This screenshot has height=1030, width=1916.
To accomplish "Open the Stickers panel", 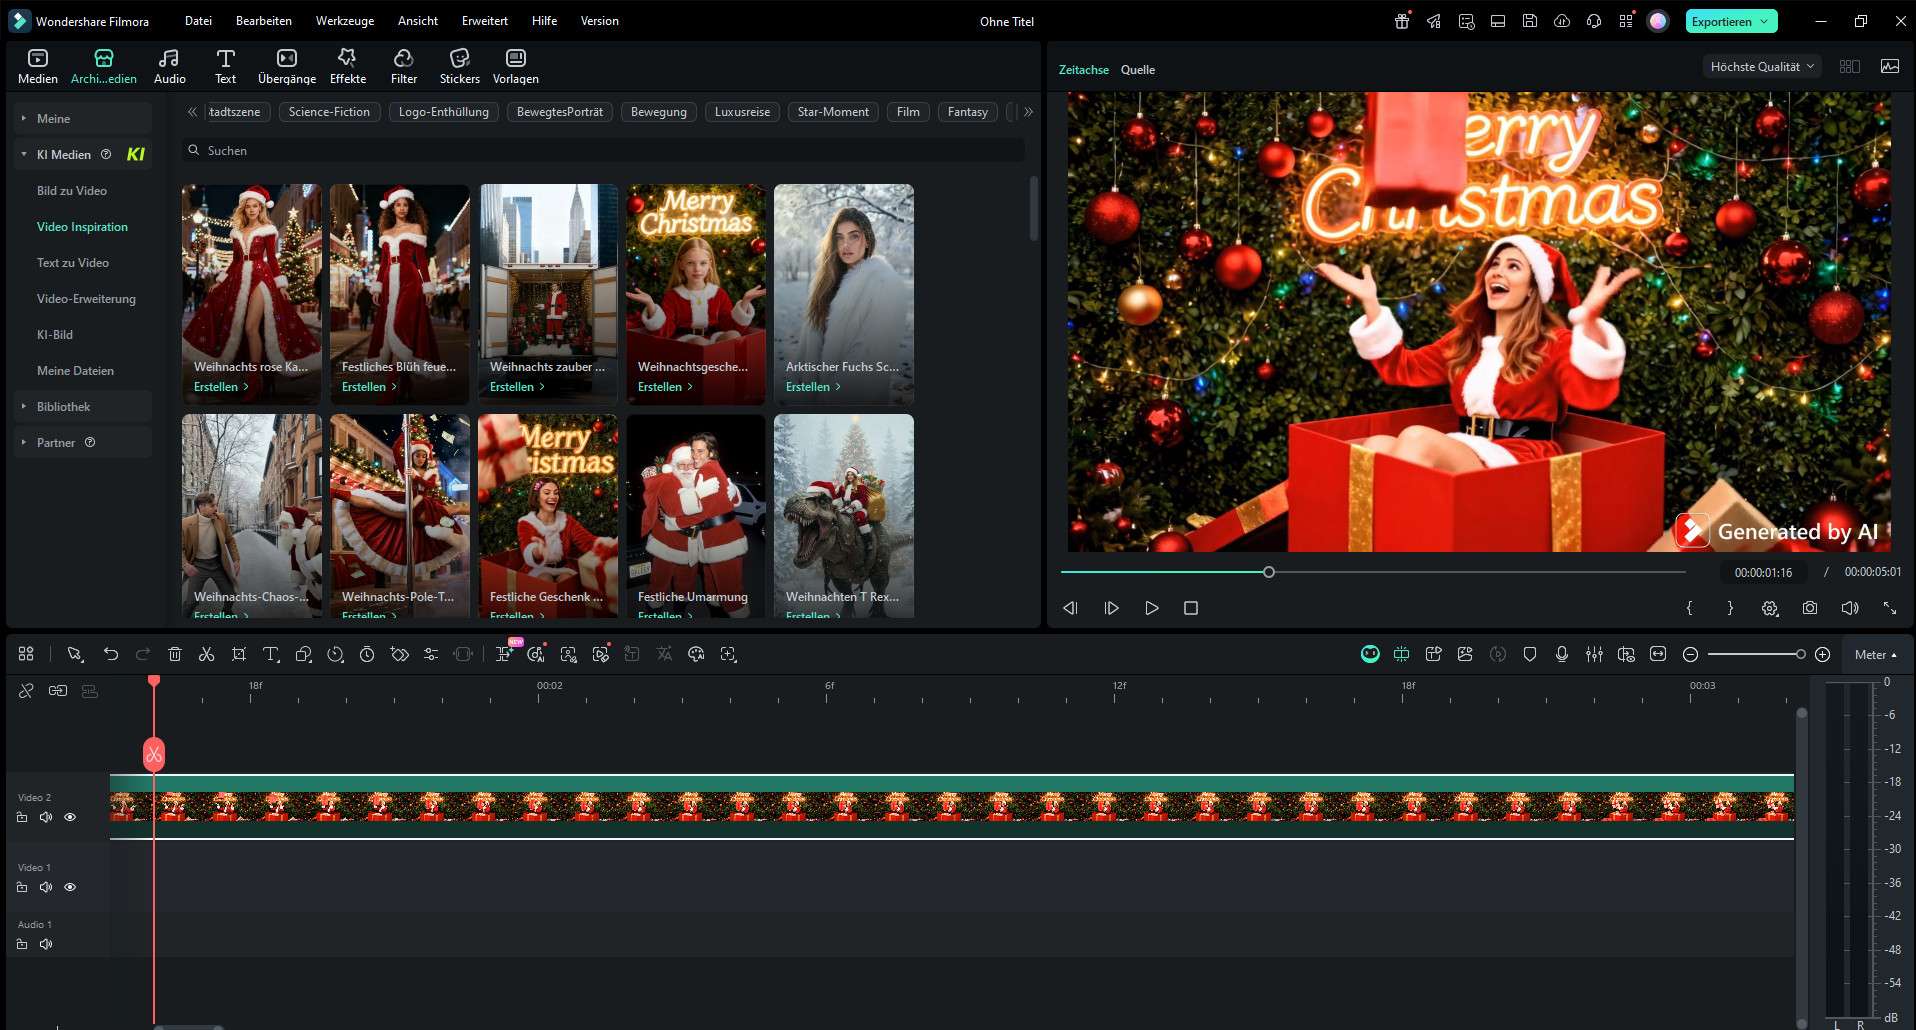I will coord(459,65).
